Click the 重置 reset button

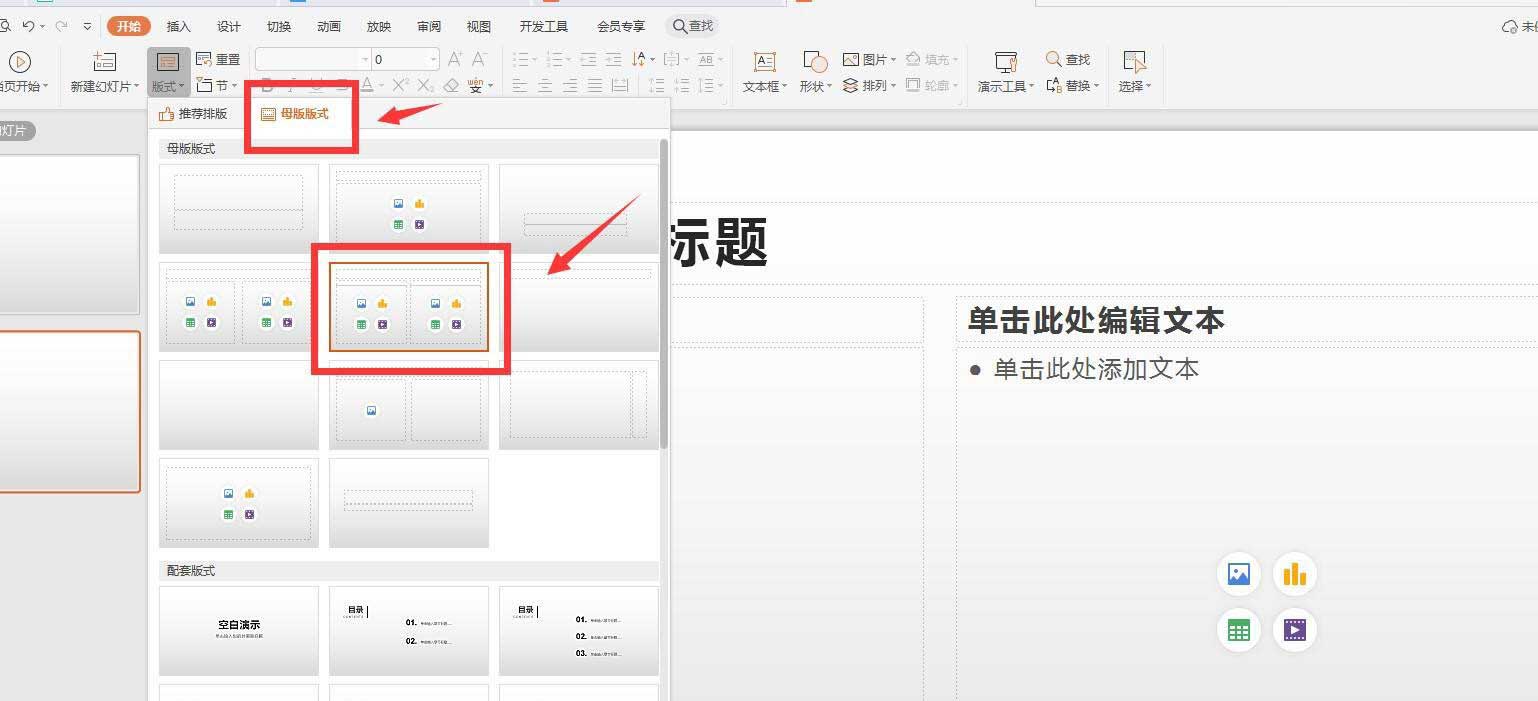[219, 58]
